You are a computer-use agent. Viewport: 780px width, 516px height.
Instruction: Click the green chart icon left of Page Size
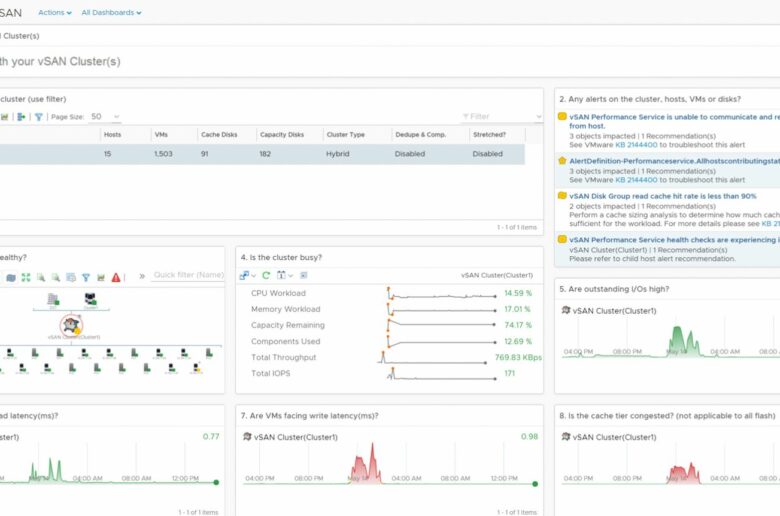tap(4, 117)
